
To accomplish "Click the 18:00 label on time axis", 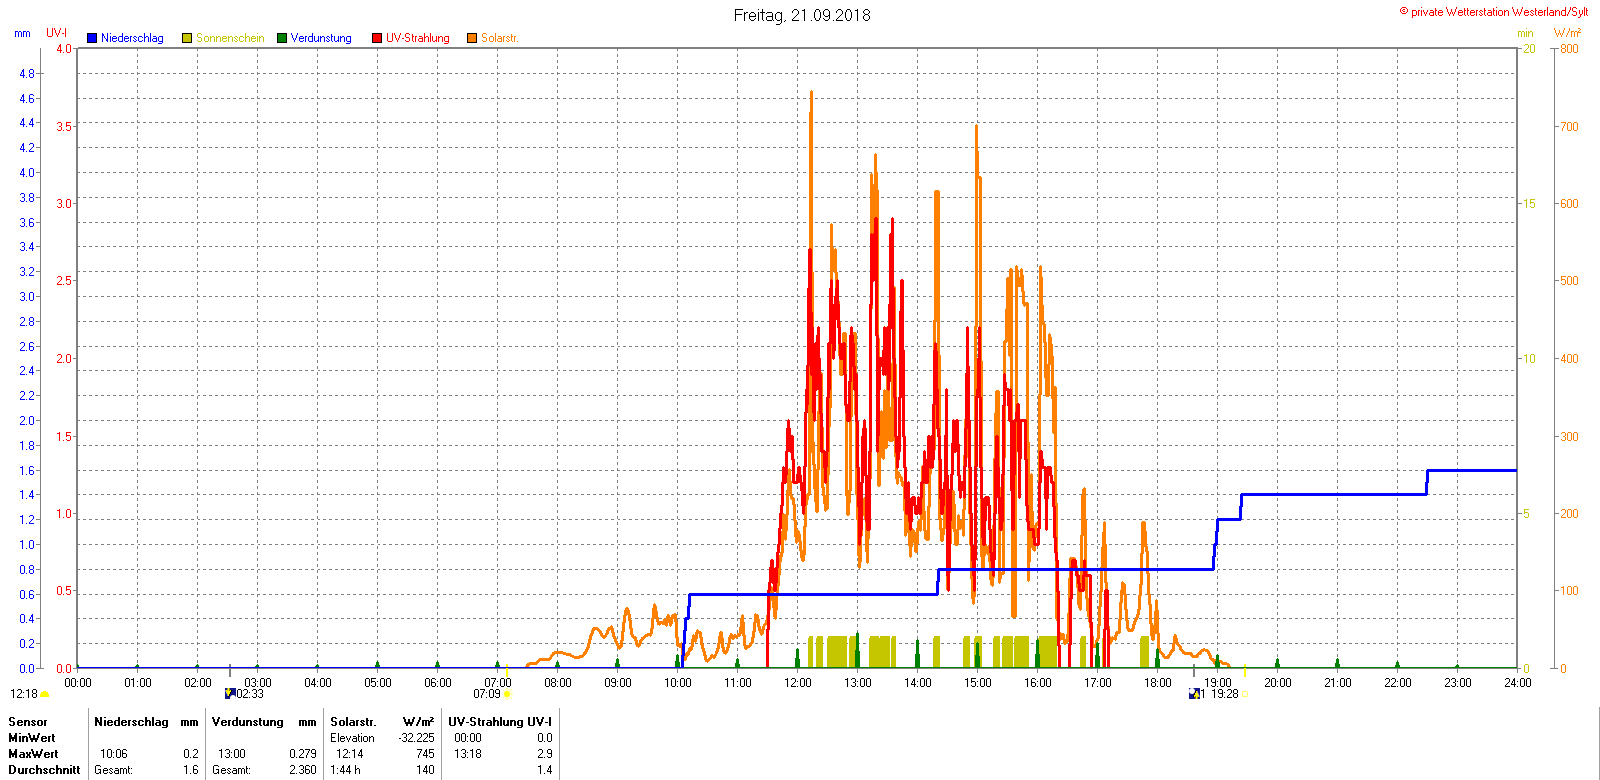I will (1158, 683).
